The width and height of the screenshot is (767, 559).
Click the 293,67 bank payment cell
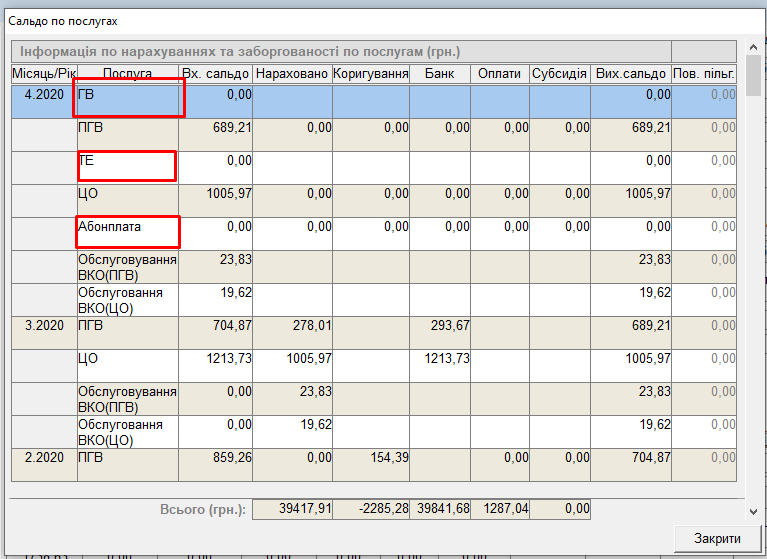(x=440, y=325)
